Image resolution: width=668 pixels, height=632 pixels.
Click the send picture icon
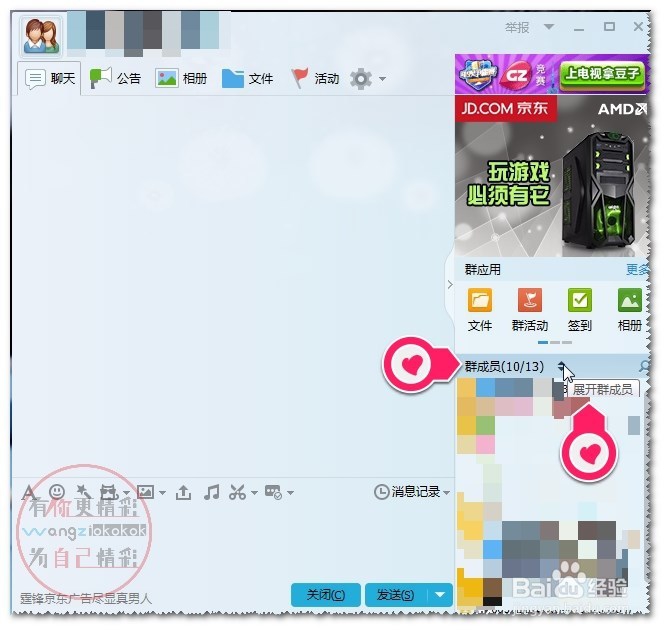(x=145, y=492)
